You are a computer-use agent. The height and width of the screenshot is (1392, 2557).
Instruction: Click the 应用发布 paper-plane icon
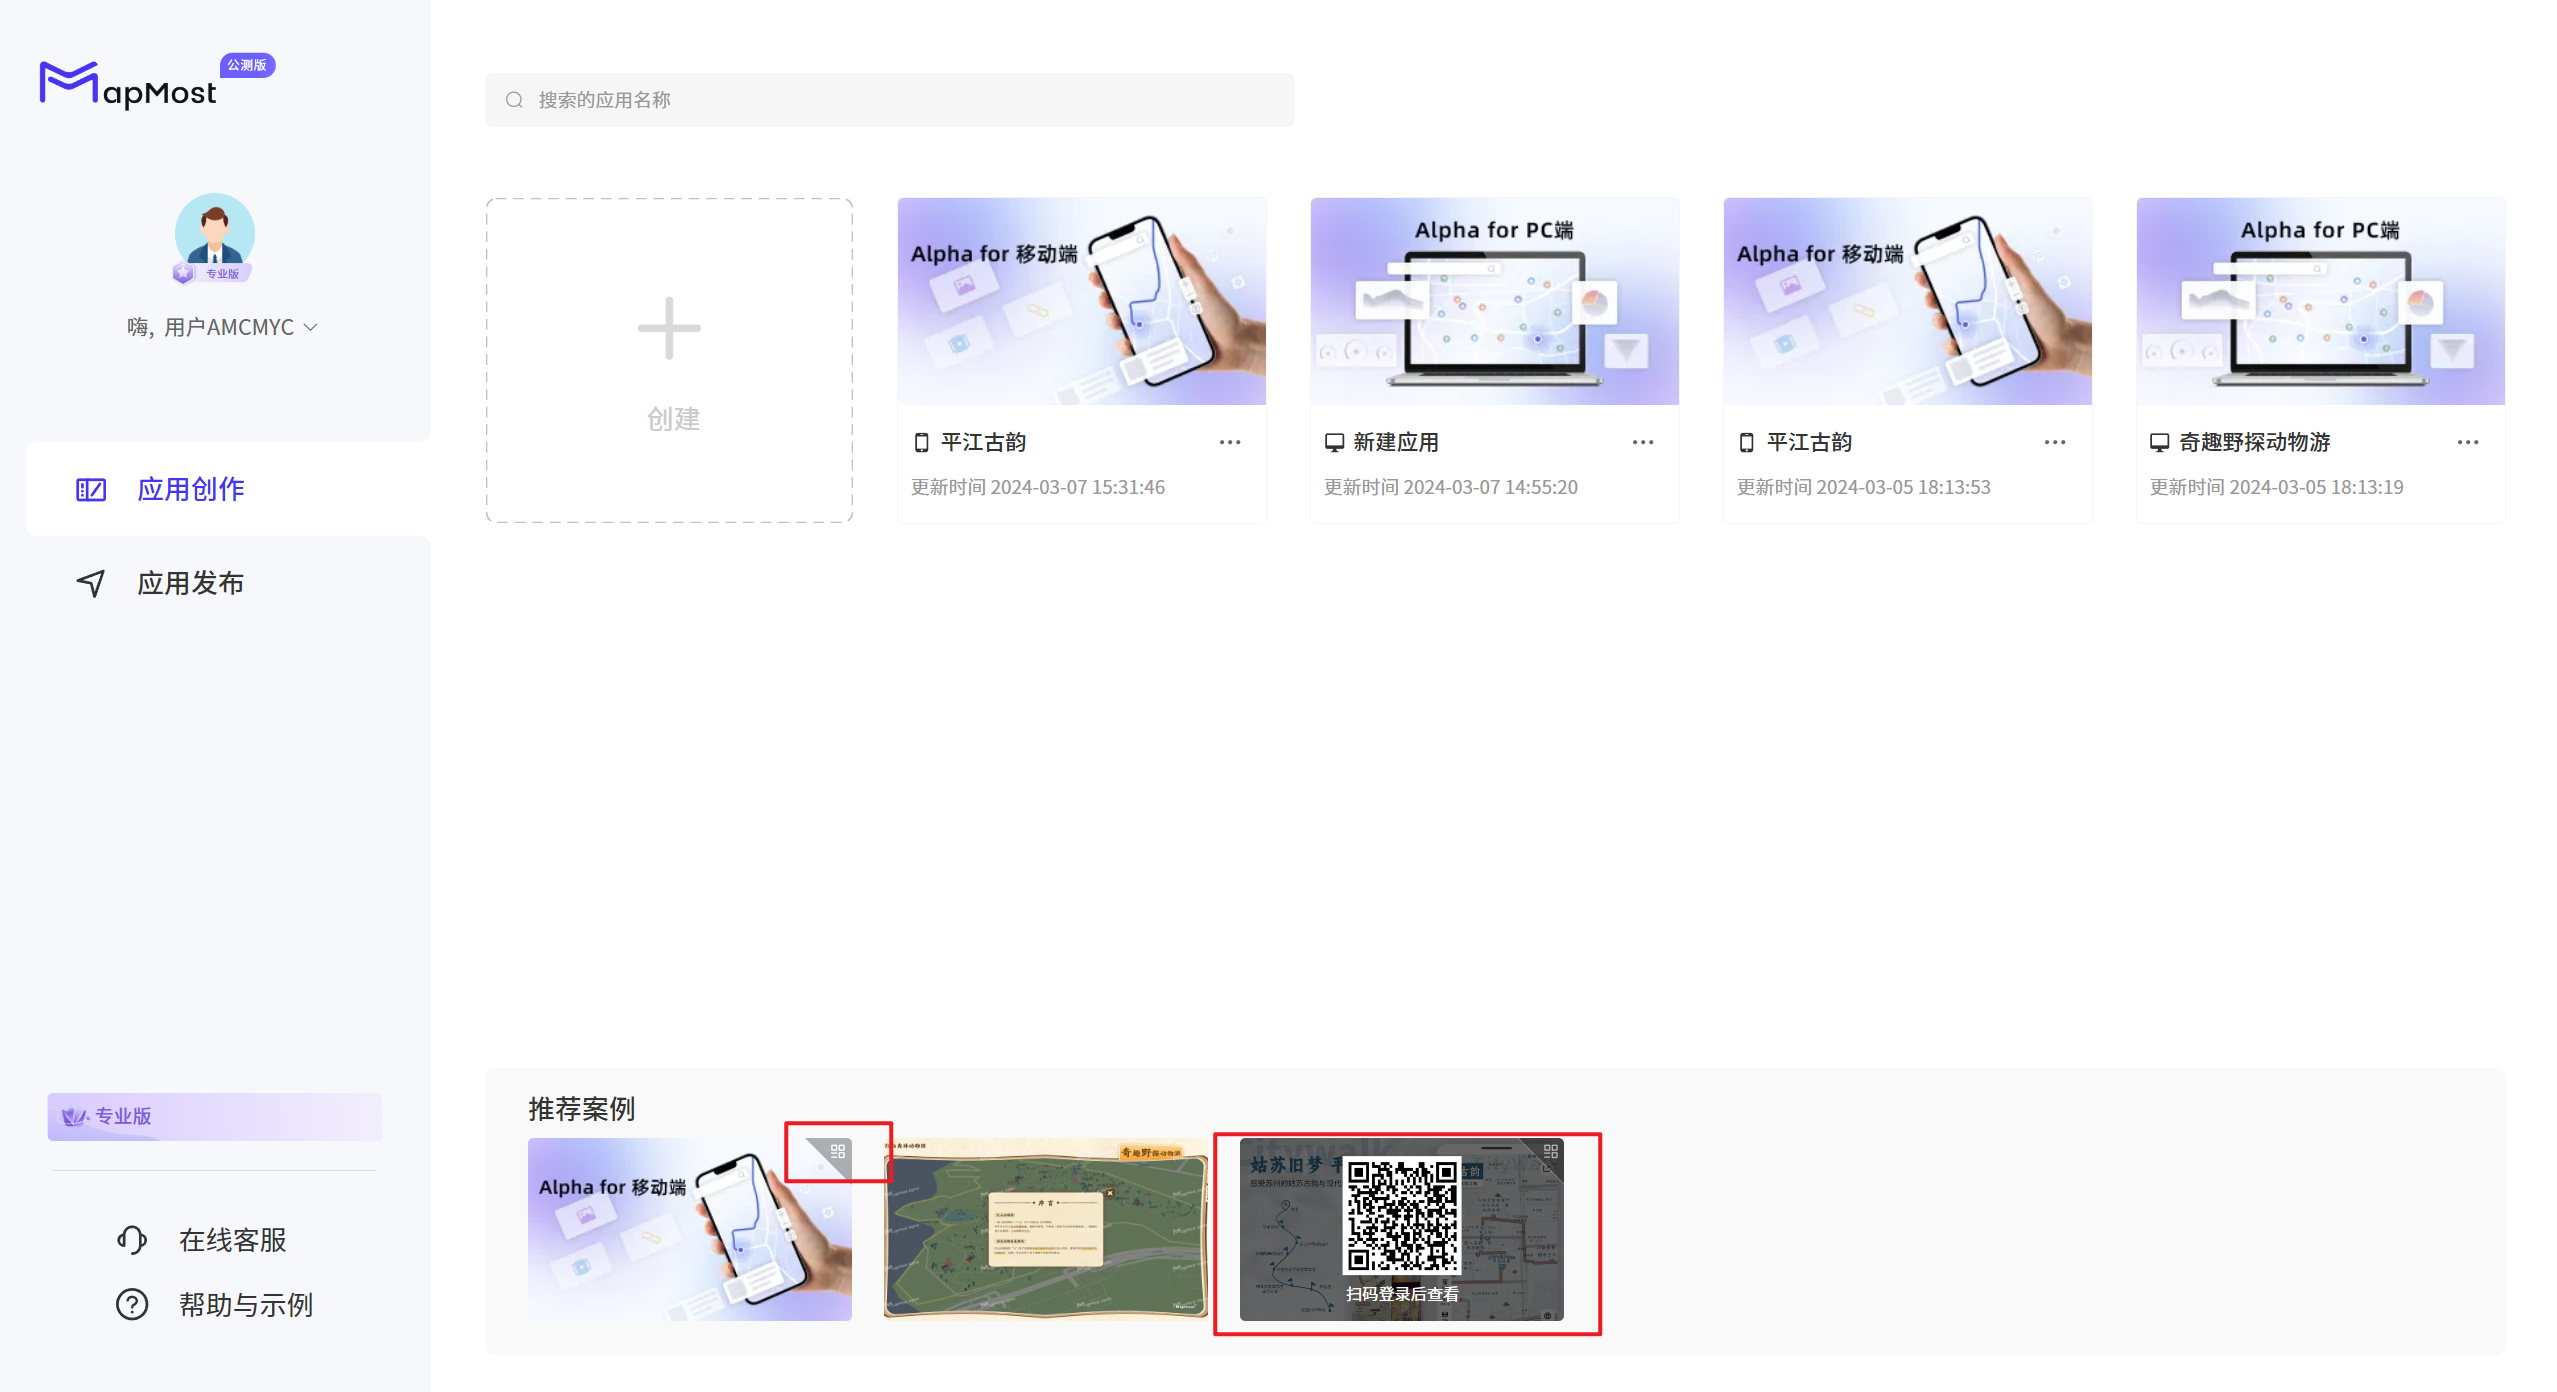(x=91, y=583)
